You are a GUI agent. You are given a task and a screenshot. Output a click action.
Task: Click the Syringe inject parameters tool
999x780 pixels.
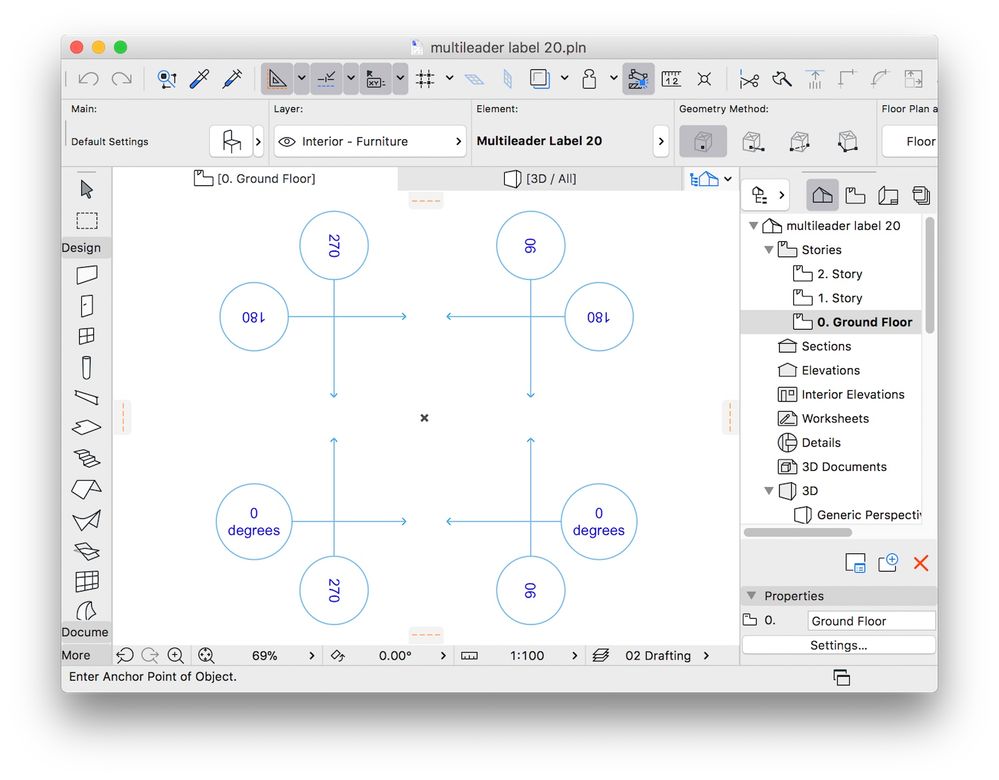[x=232, y=78]
